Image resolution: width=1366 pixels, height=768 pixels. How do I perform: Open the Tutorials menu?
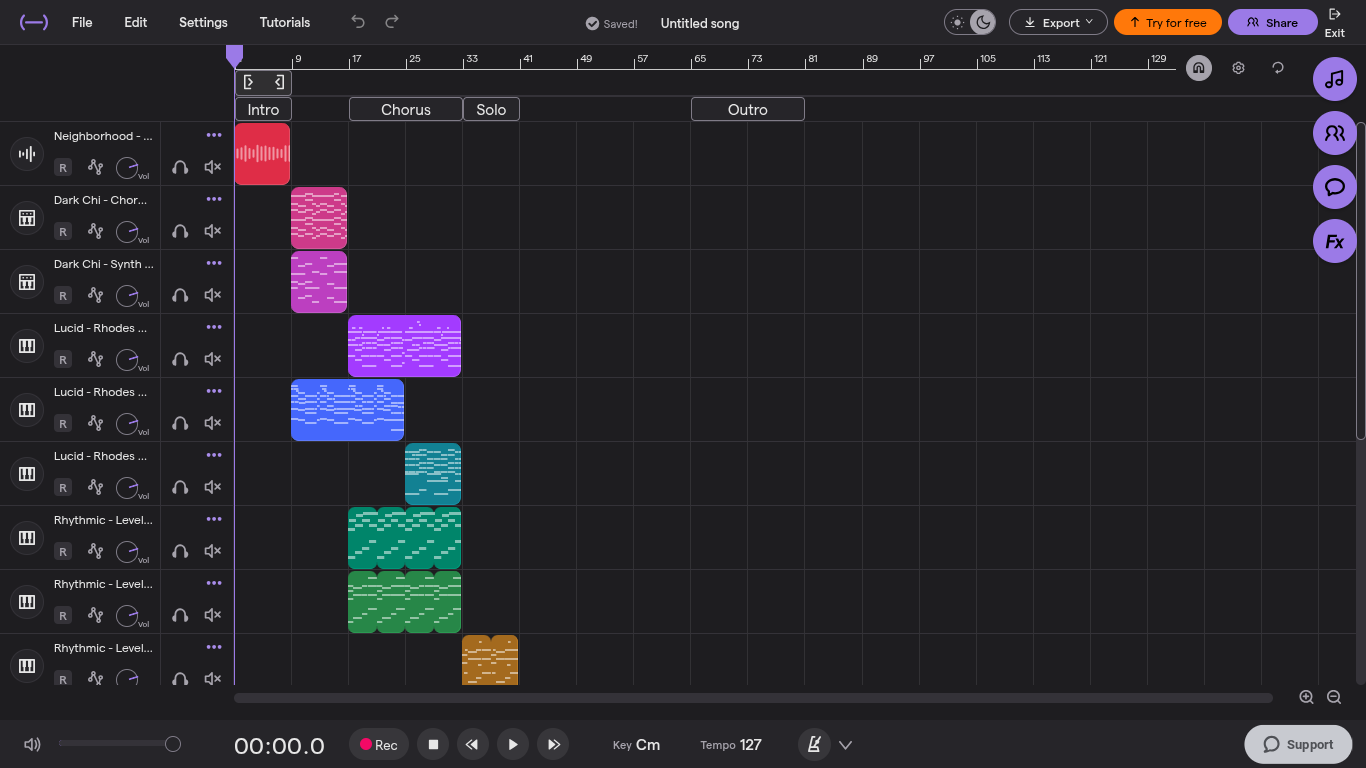(x=285, y=22)
